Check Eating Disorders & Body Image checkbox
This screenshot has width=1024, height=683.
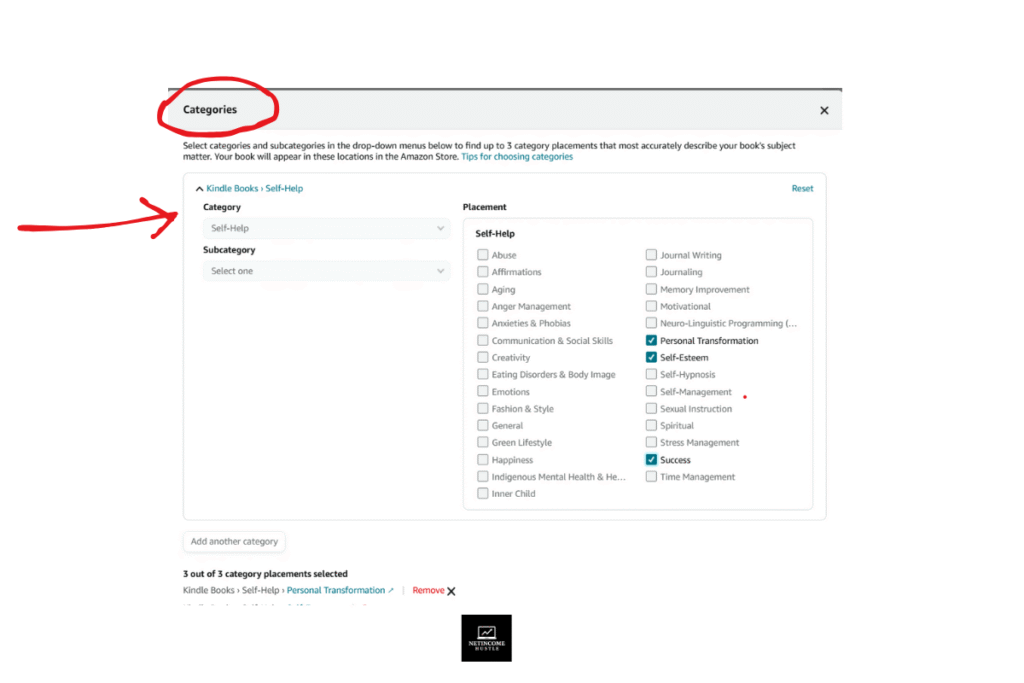coord(483,374)
